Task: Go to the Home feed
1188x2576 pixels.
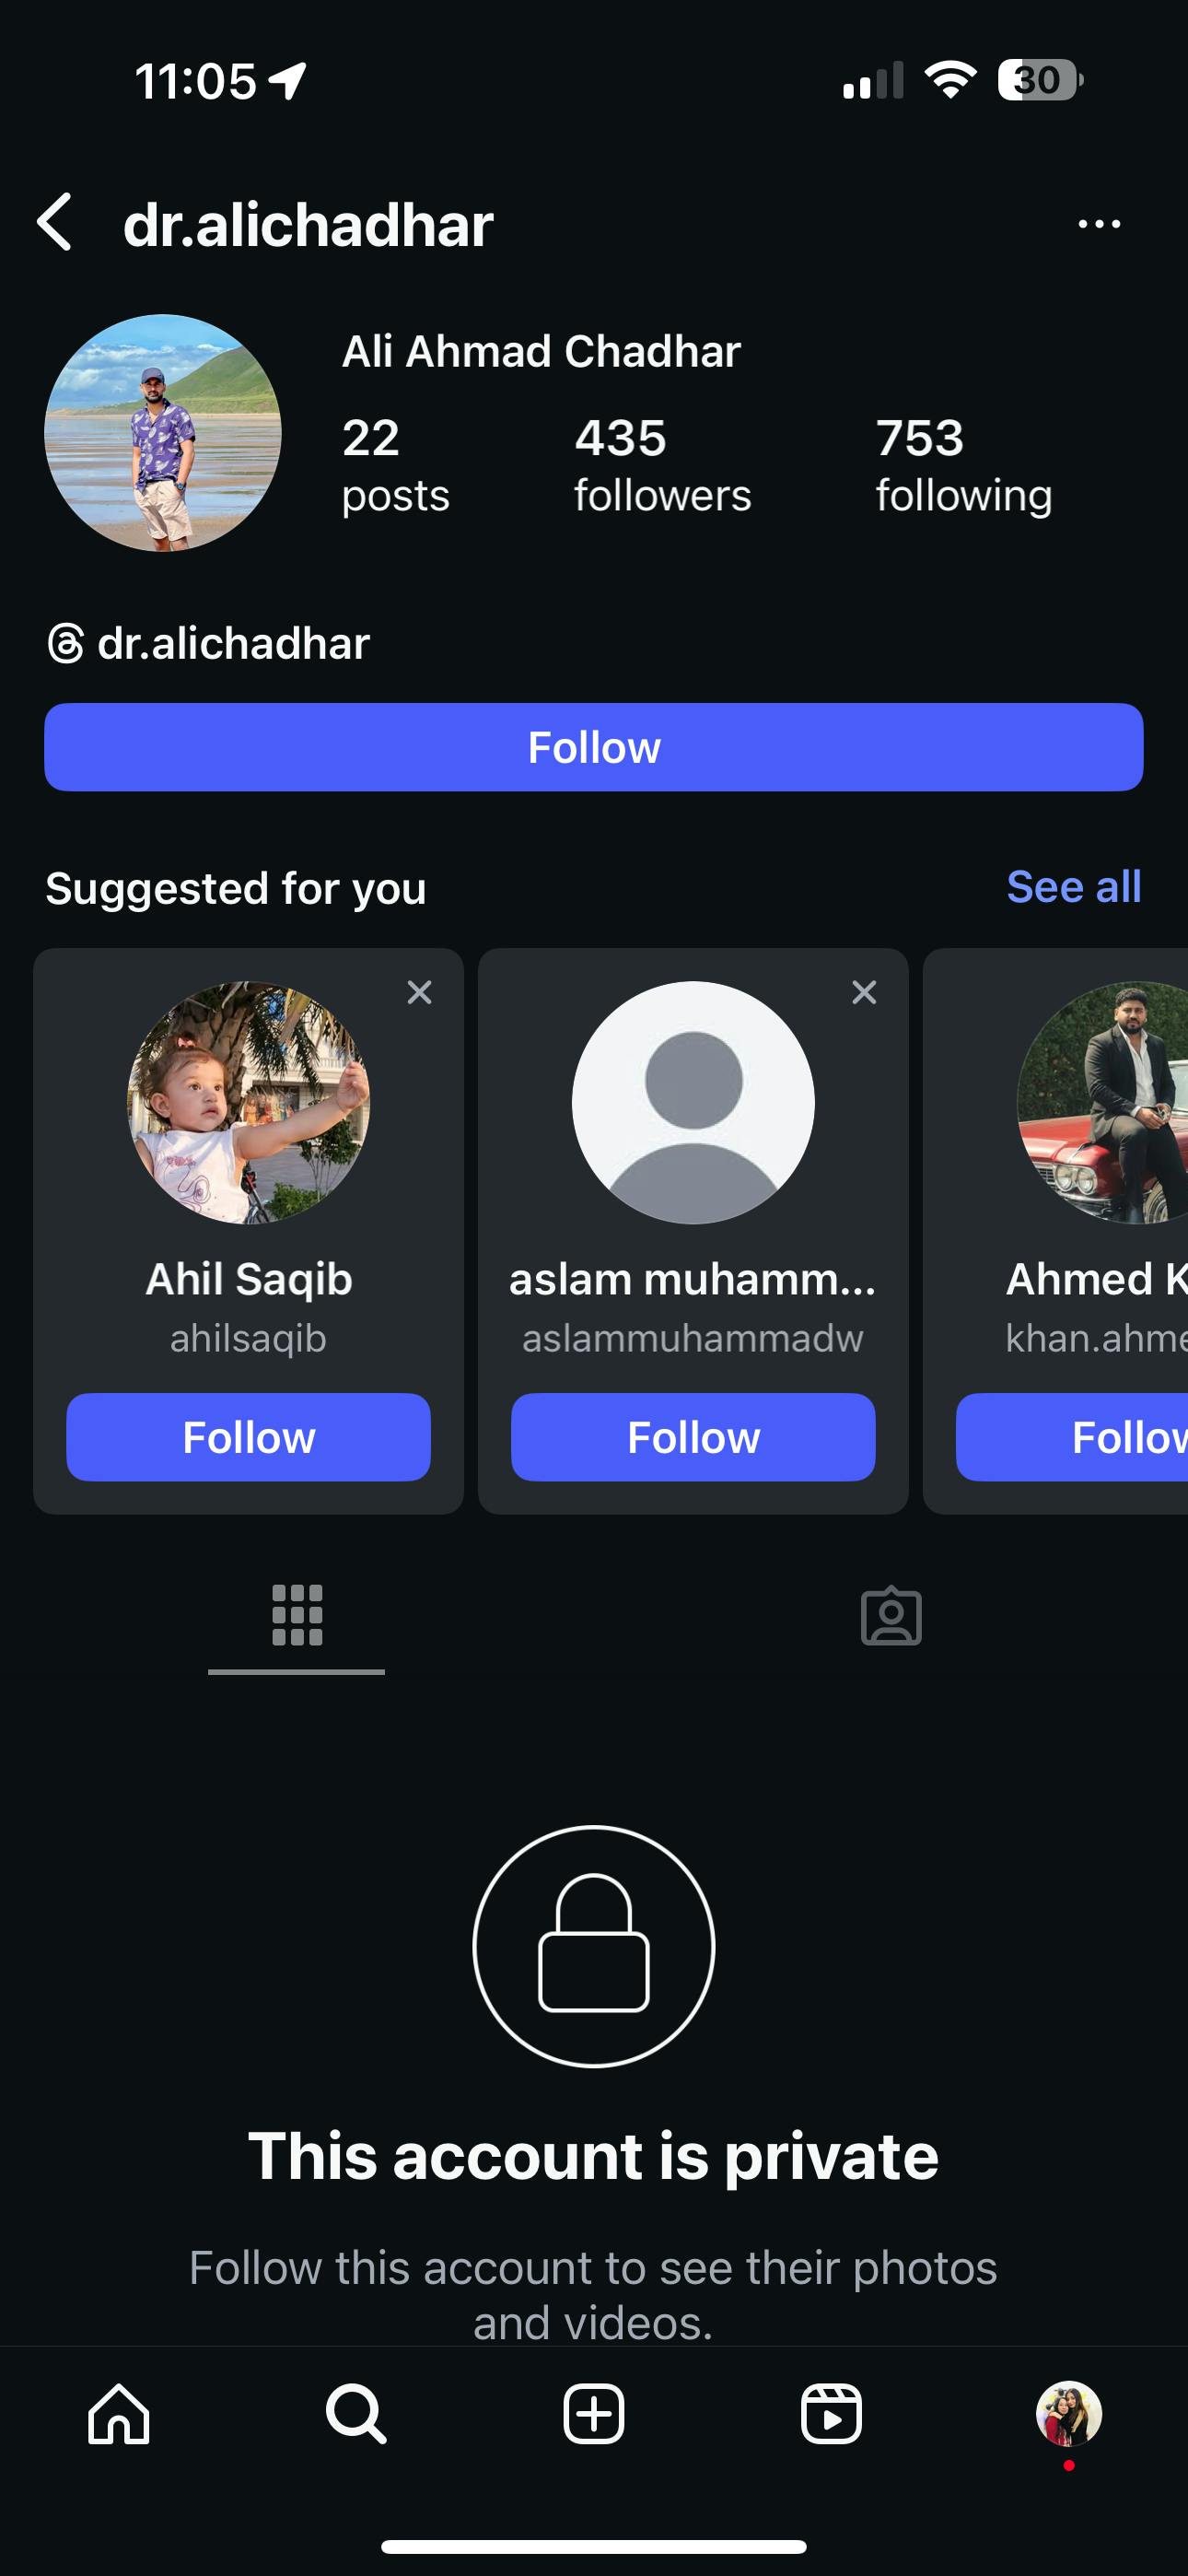Action: click(119, 2414)
